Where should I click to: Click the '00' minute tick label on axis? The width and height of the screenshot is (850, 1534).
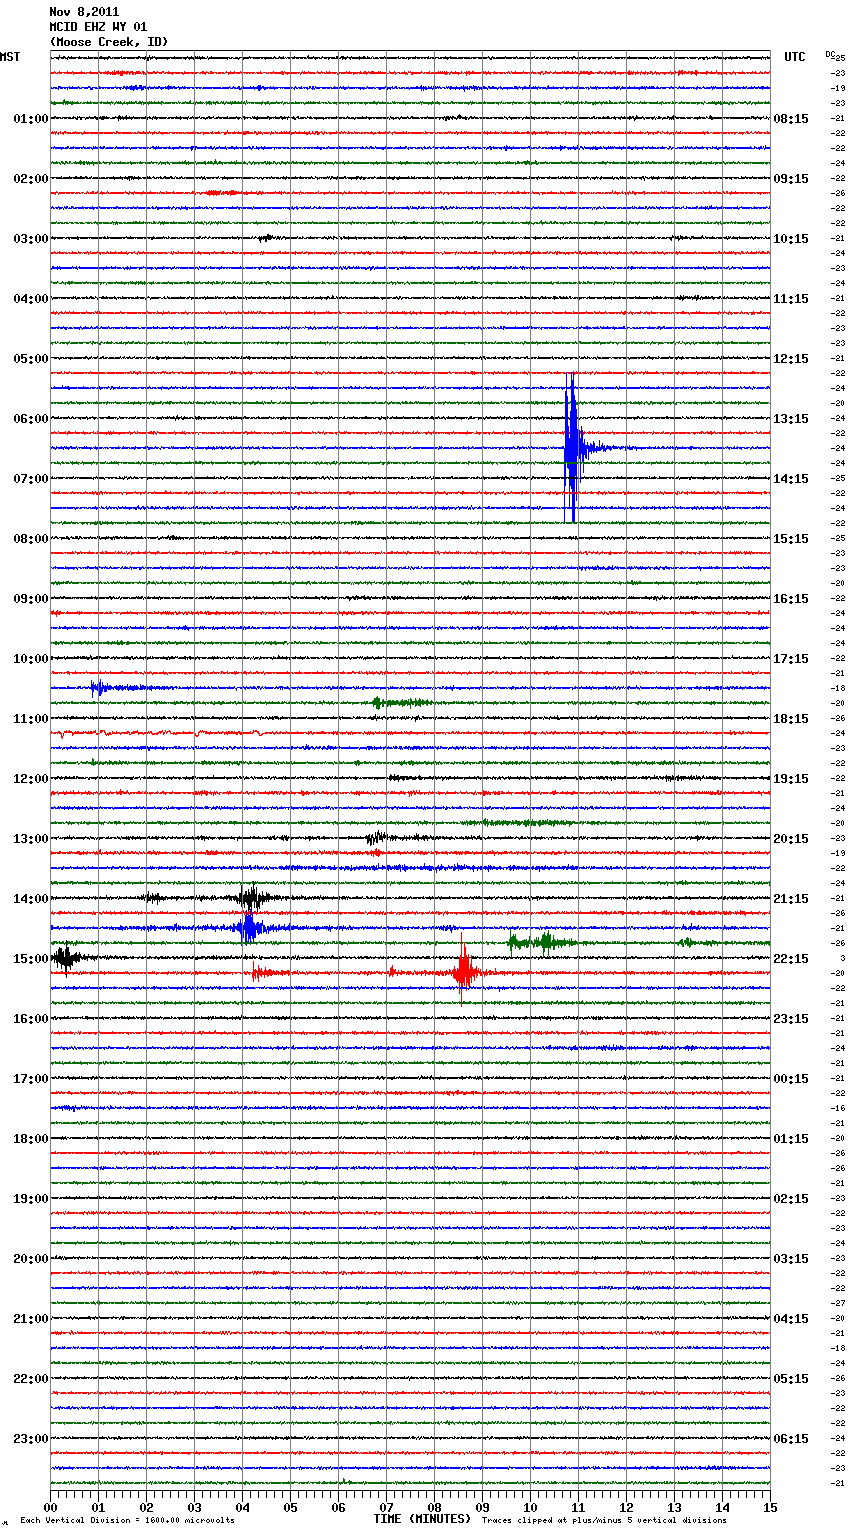[x=50, y=1507]
